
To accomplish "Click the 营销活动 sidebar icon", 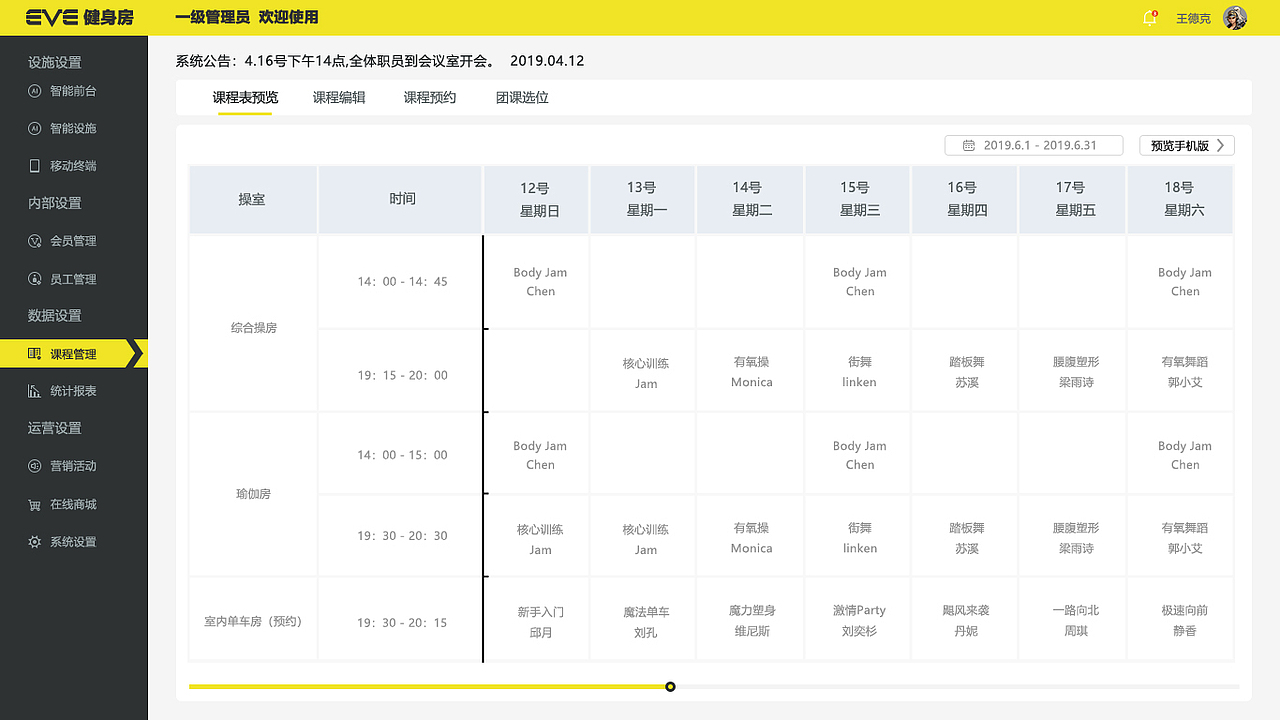I will coord(34,466).
